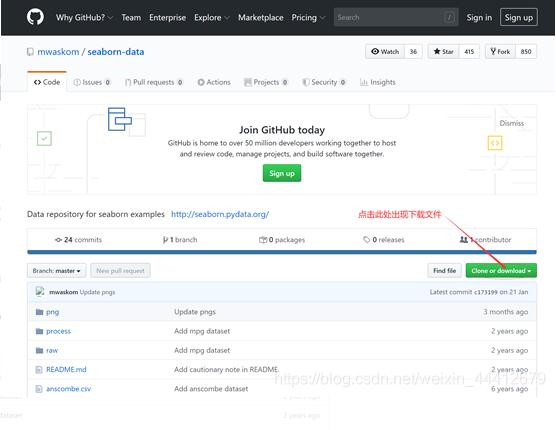Open the Team page
The image size is (556, 430).
tap(131, 17)
